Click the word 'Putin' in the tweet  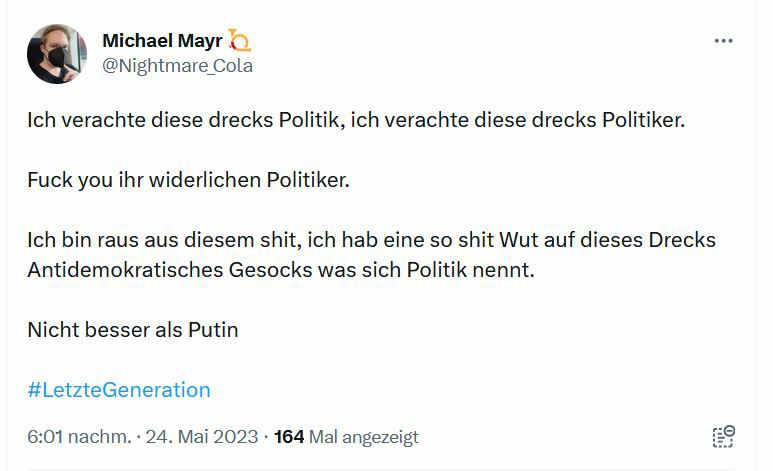click(212, 329)
